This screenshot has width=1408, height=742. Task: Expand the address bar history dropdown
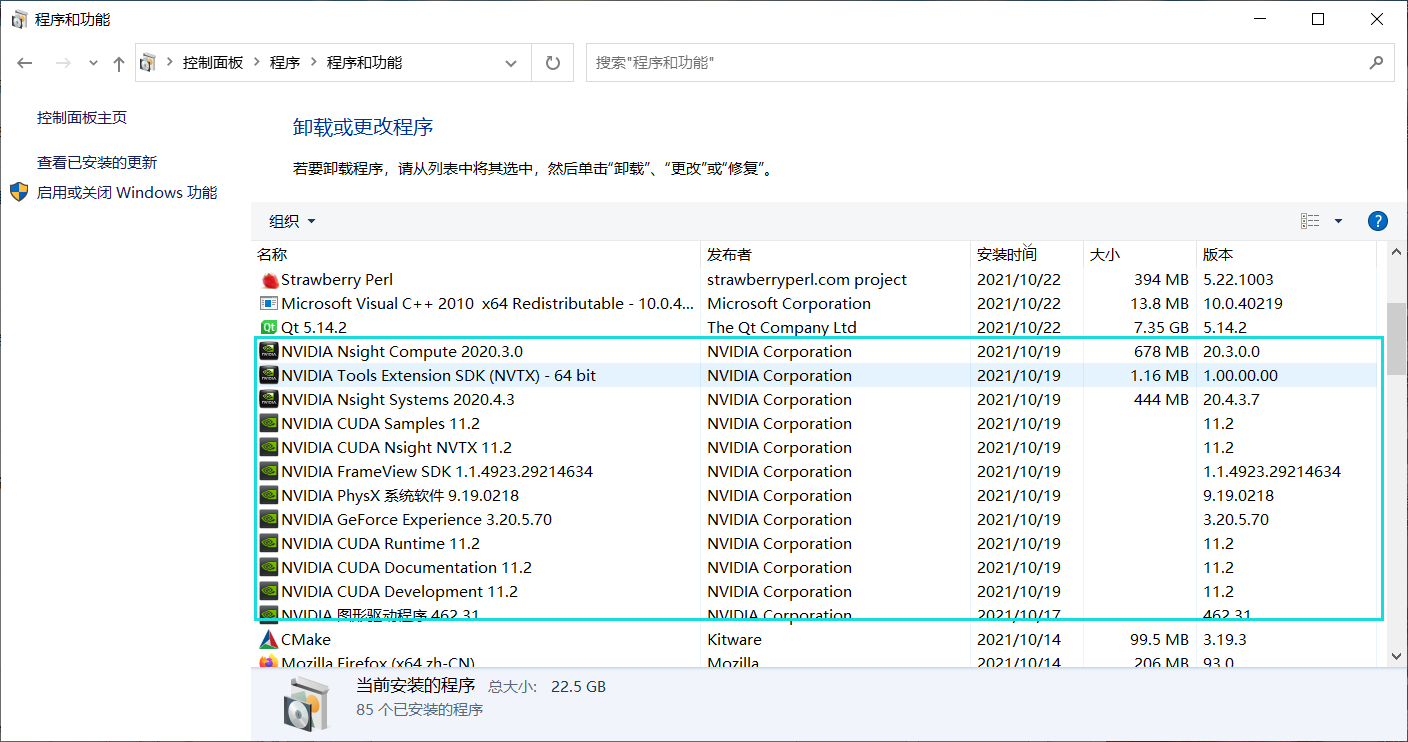tap(511, 63)
